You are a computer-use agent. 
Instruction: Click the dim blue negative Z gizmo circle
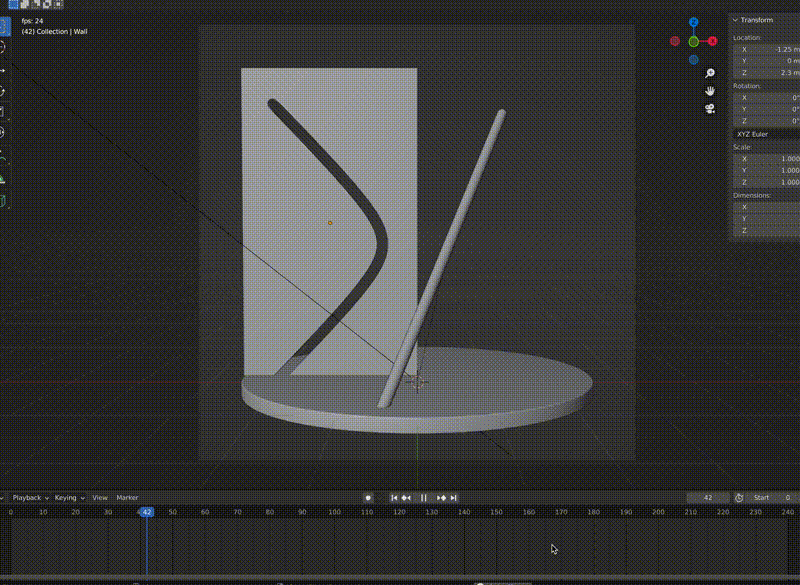pyautogui.click(x=693, y=60)
